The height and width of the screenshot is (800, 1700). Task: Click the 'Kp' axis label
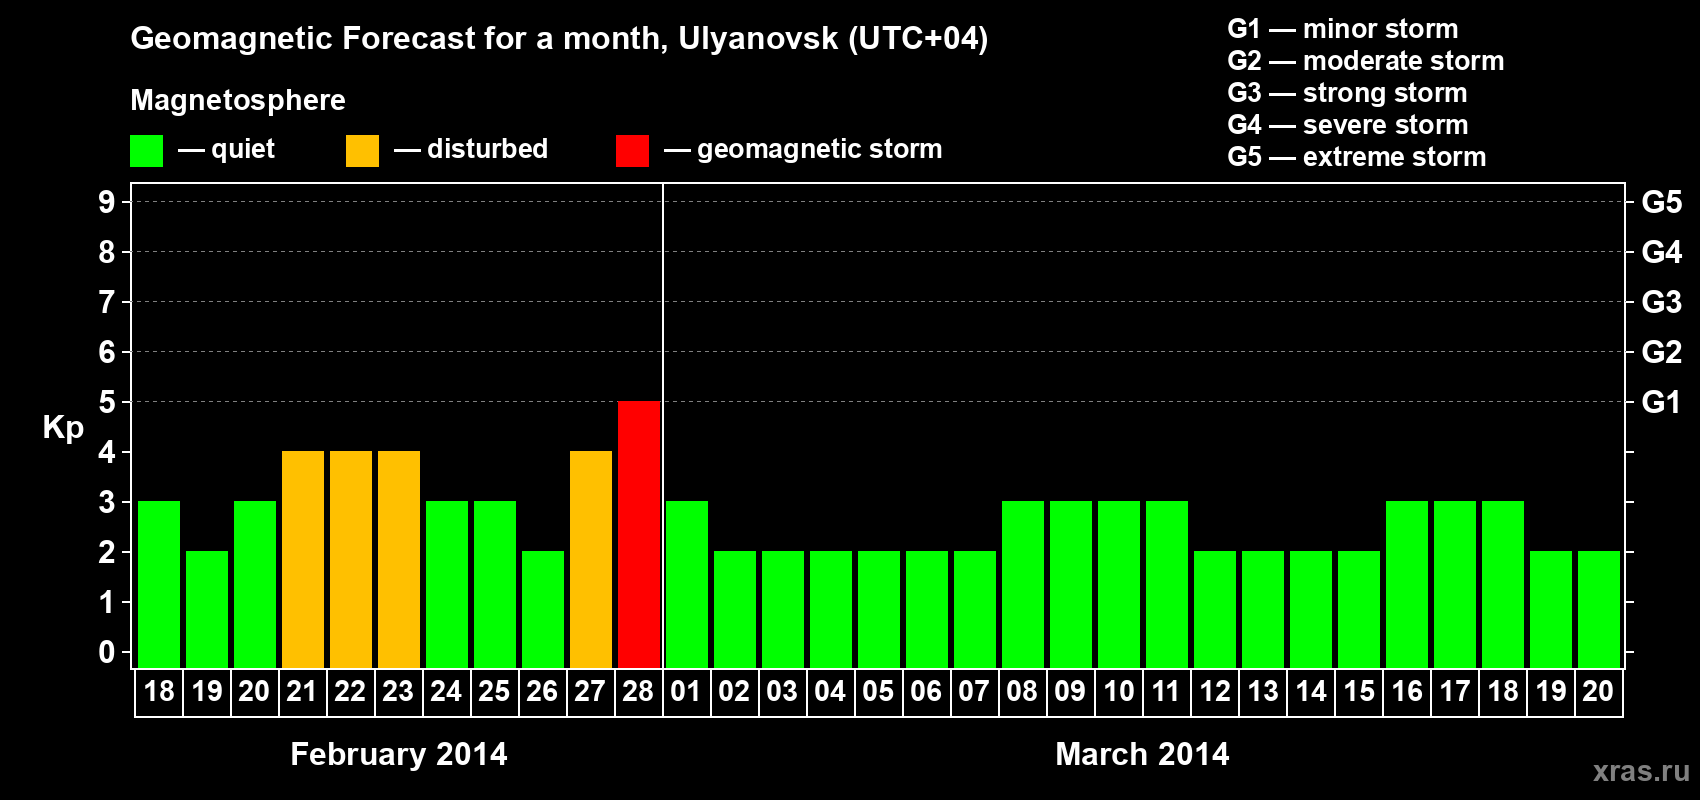63,428
